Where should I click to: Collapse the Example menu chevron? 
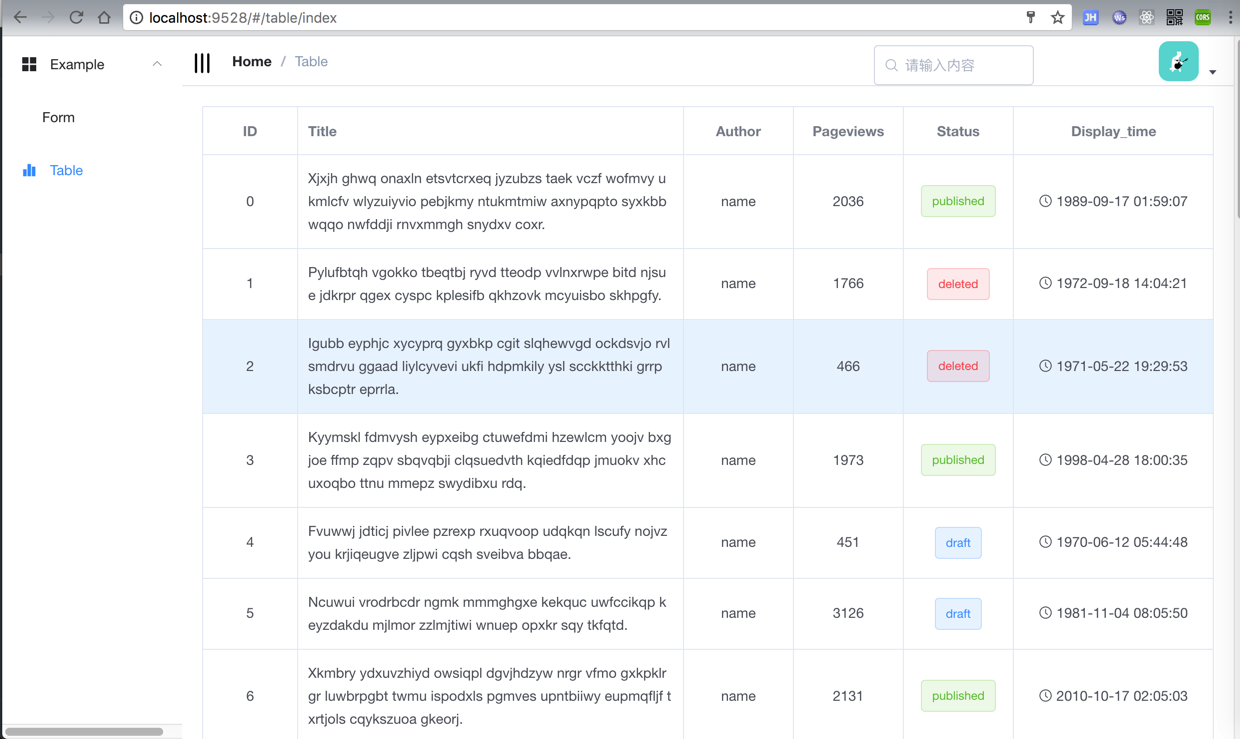pos(157,64)
